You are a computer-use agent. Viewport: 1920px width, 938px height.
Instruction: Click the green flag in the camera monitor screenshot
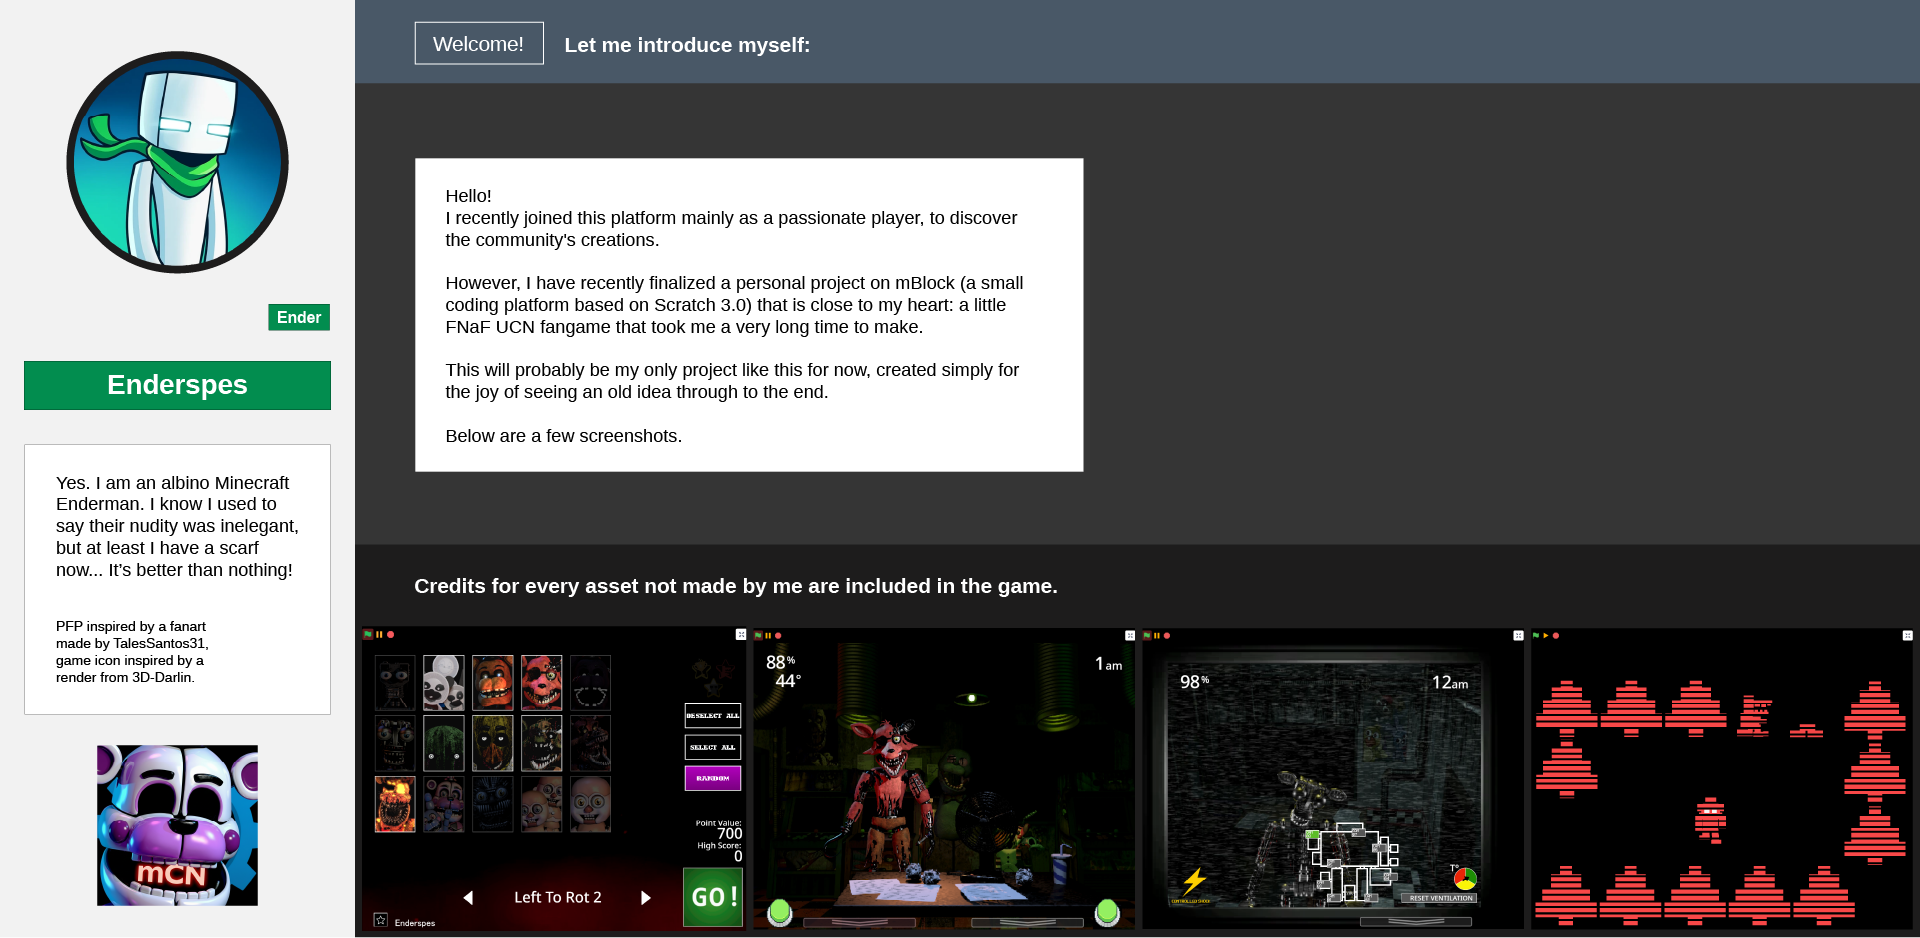[1147, 636]
